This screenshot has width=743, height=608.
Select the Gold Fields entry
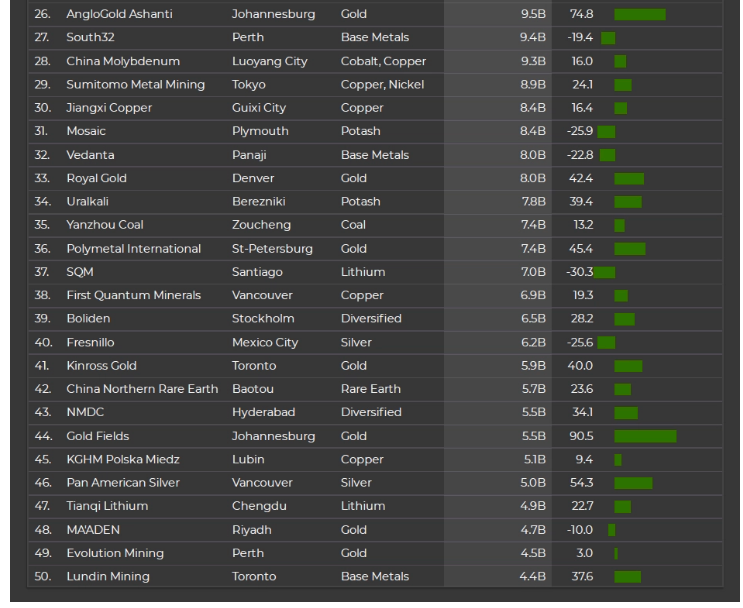(x=98, y=436)
